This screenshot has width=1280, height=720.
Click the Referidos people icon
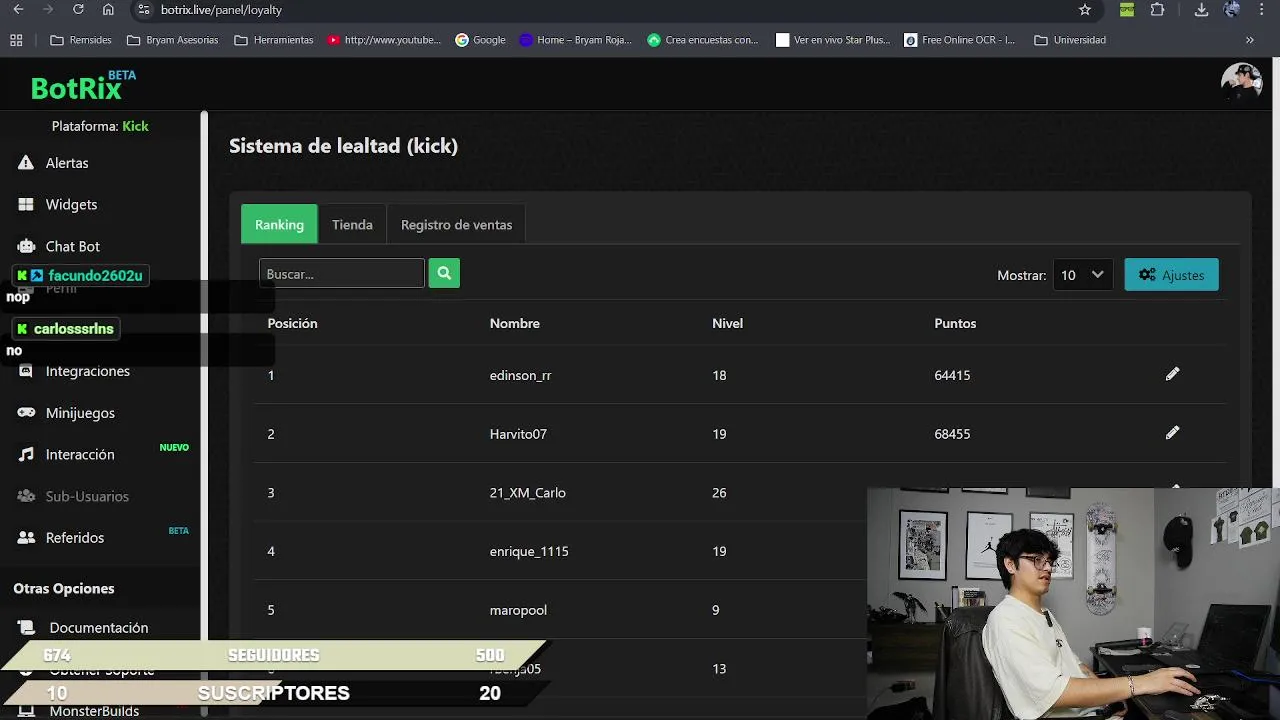27,538
